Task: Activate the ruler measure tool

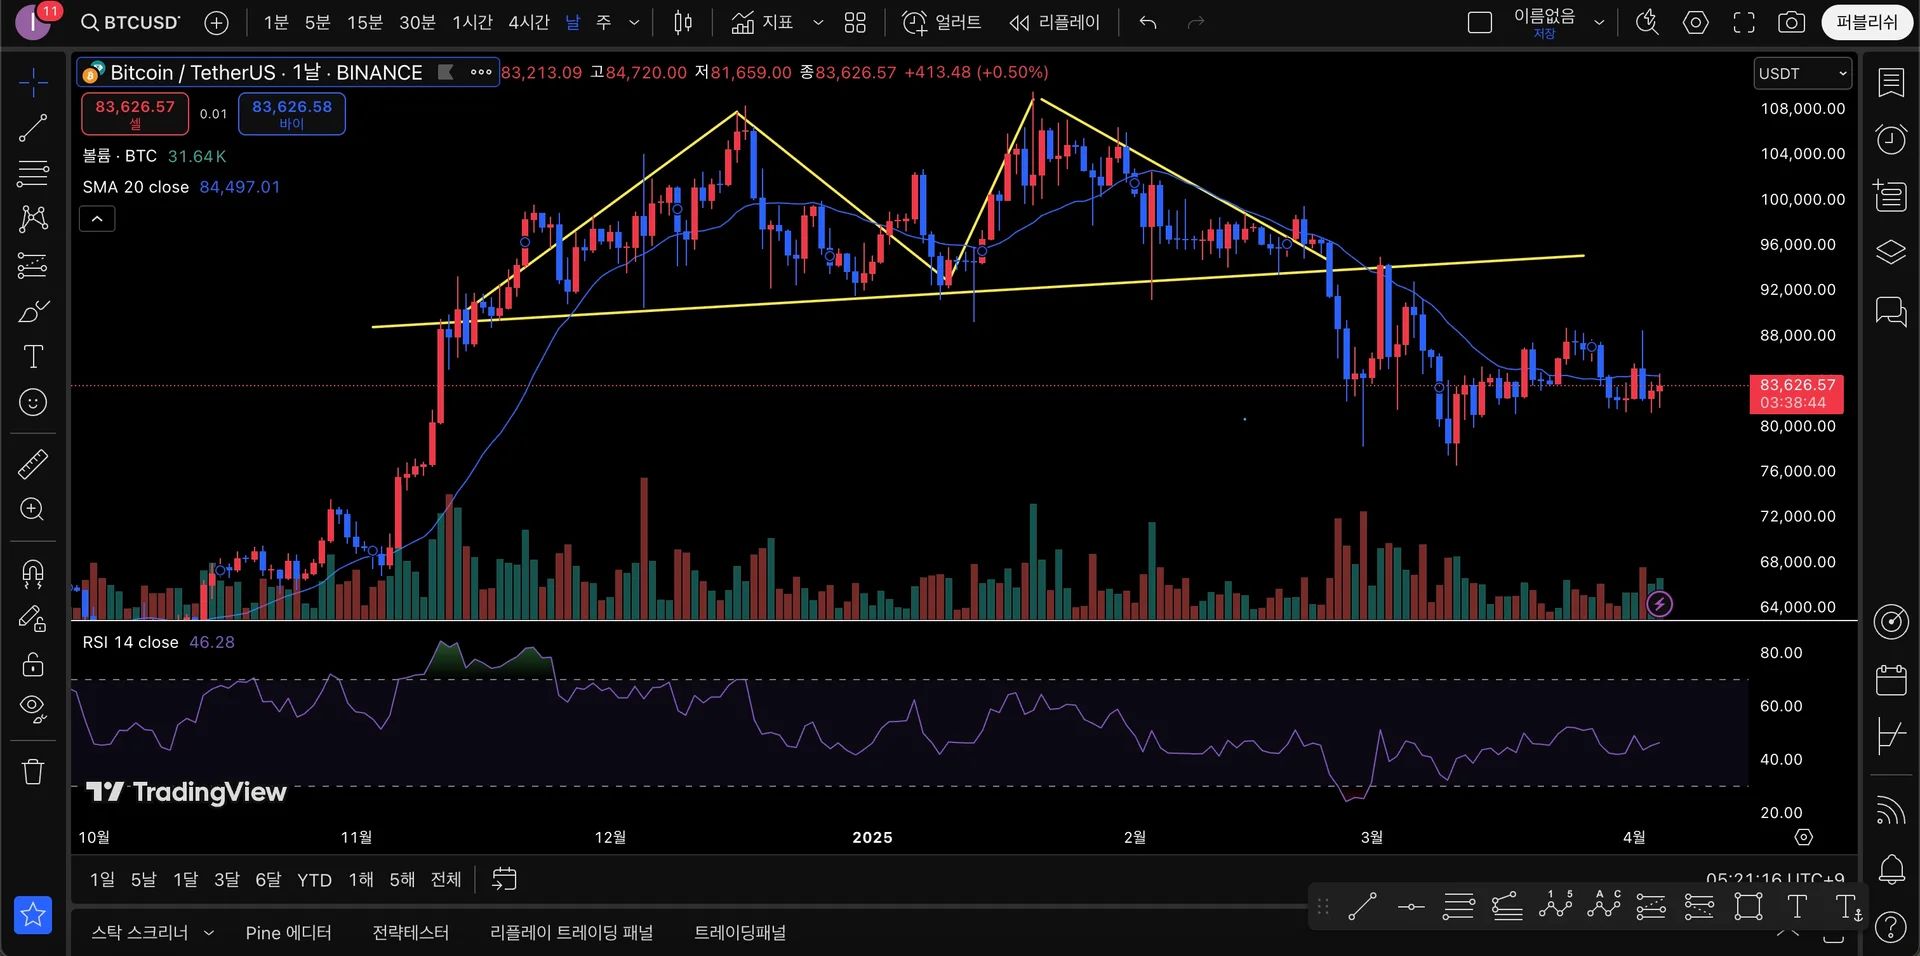Action: [33, 464]
